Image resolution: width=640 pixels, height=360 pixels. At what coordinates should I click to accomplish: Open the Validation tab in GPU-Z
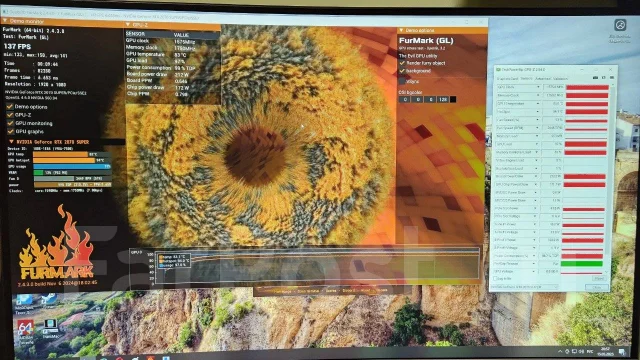point(560,78)
